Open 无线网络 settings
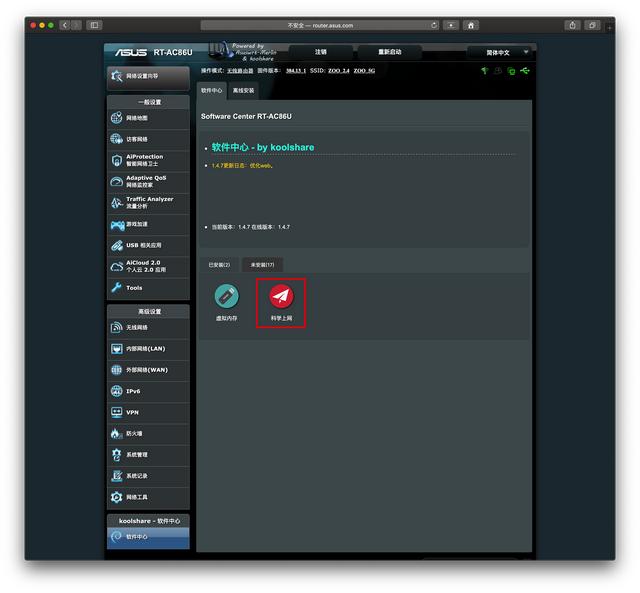 [149, 328]
